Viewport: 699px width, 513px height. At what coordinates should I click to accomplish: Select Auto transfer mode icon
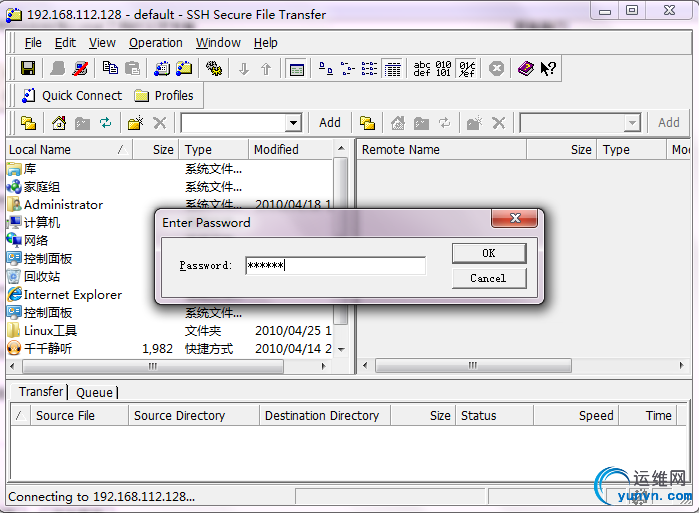467,69
